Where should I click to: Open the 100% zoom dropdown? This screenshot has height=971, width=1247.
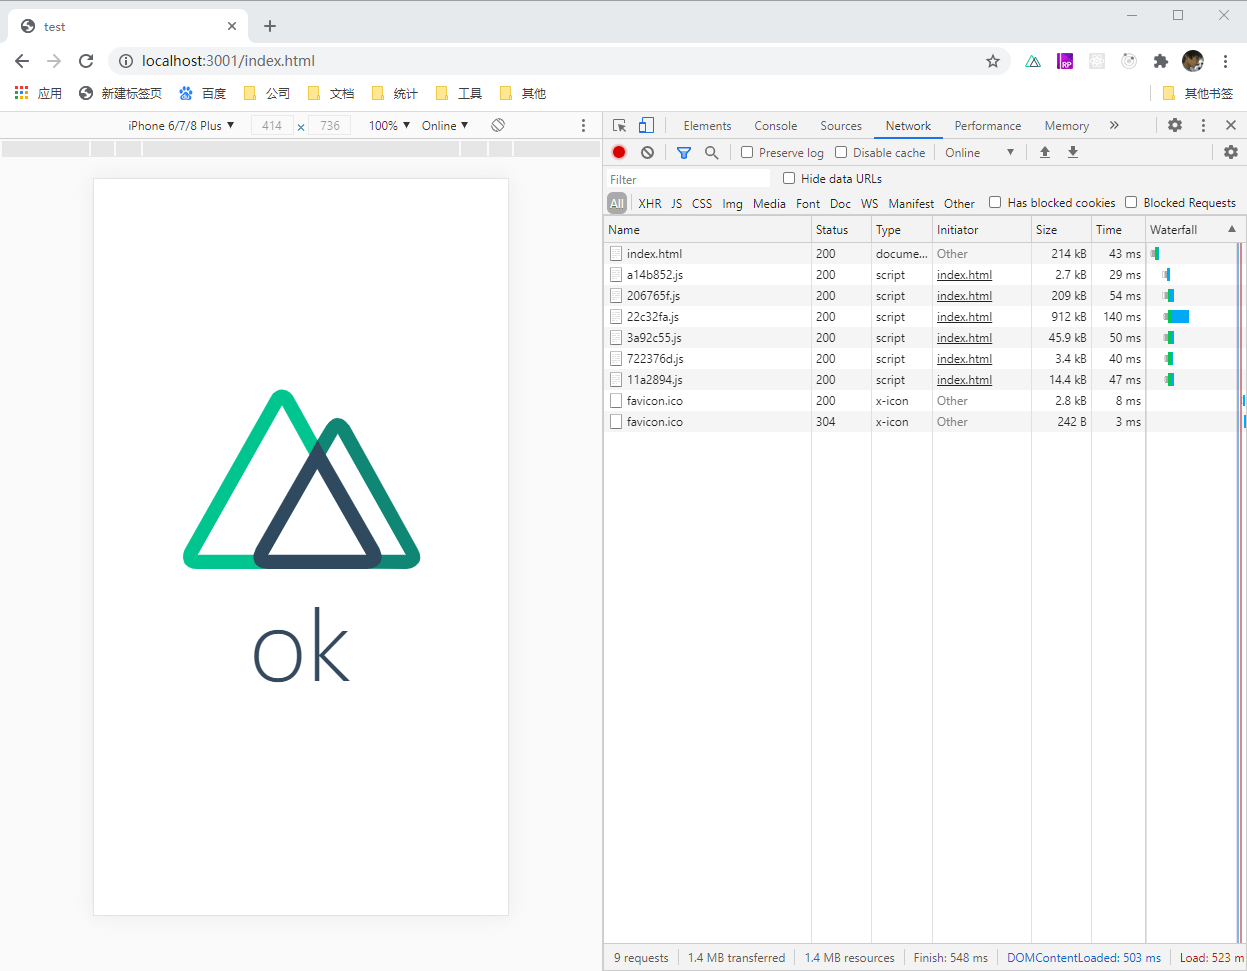pos(389,125)
